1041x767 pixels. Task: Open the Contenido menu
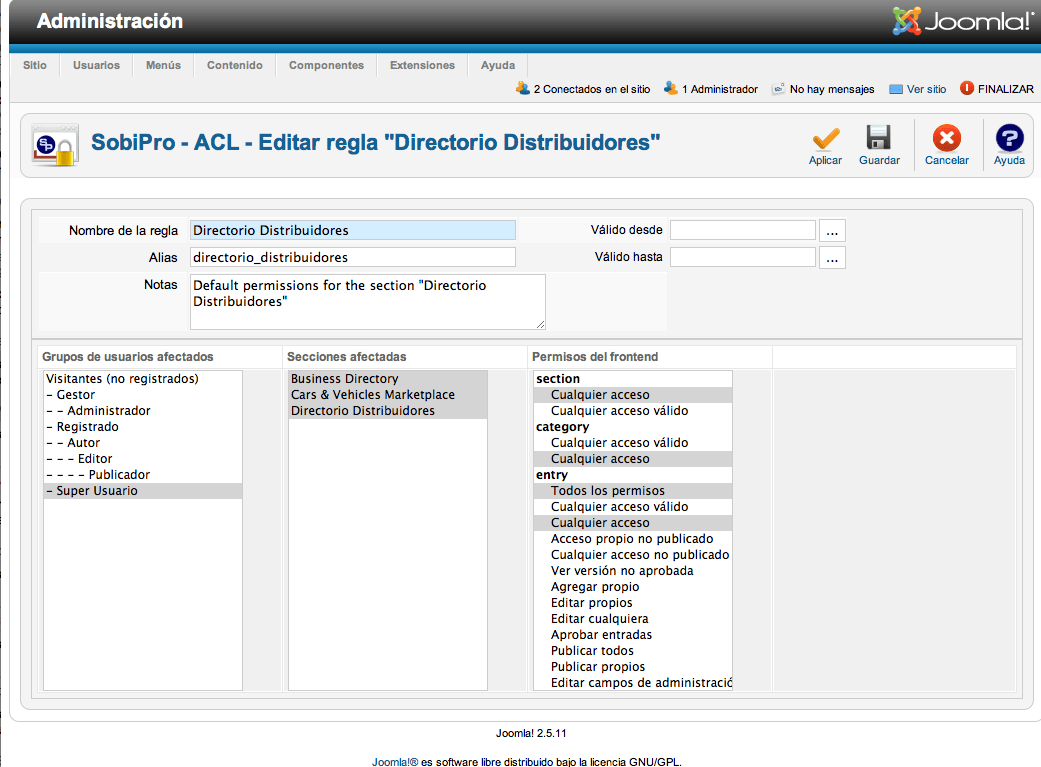tap(234, 65)
